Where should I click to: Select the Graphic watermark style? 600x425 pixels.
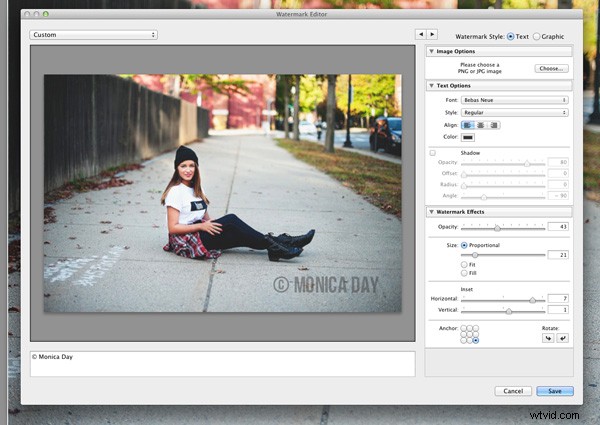[x=536, y=36]
